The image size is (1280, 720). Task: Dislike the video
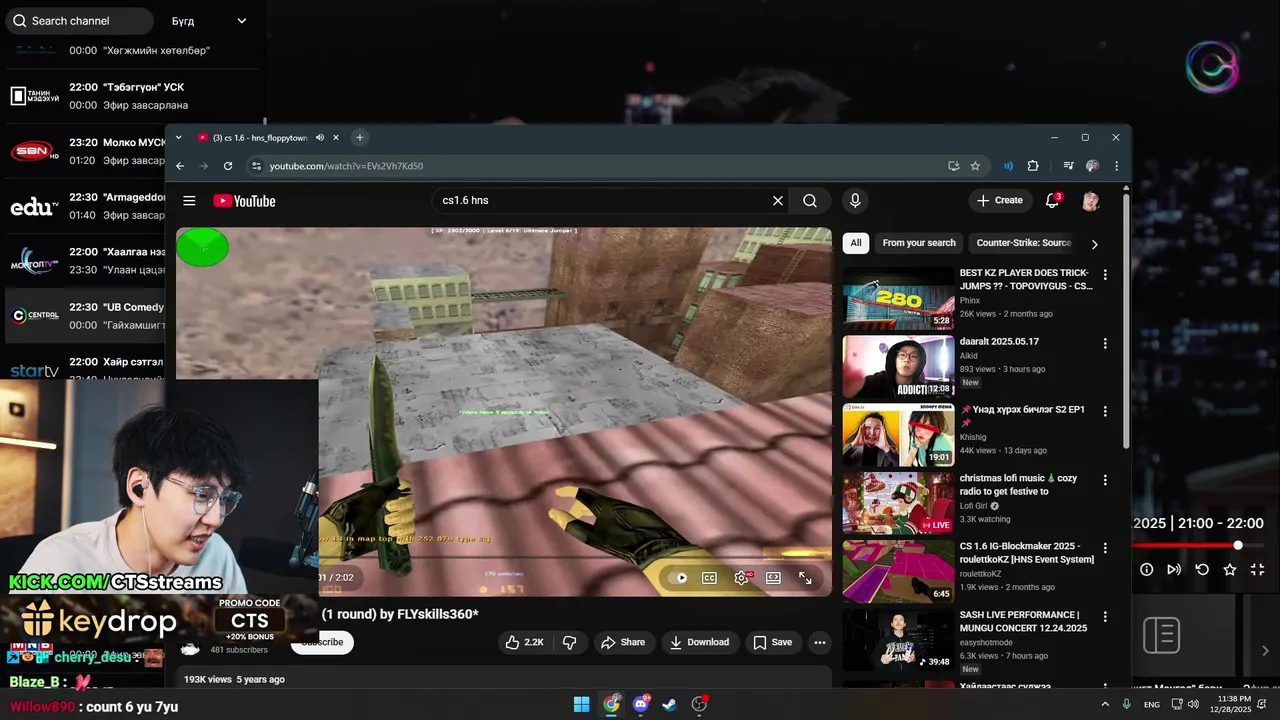pyautogui.click(x=570, y=642)
